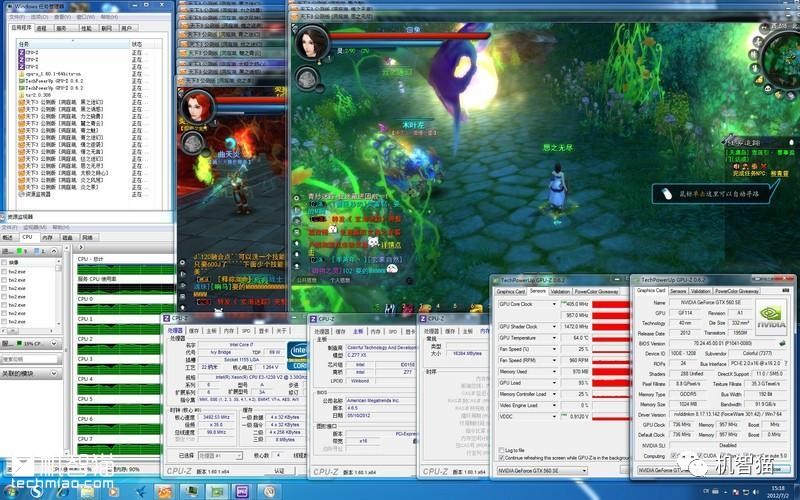Select the purple CPU-Z taskbar icon

click(242, 492)
